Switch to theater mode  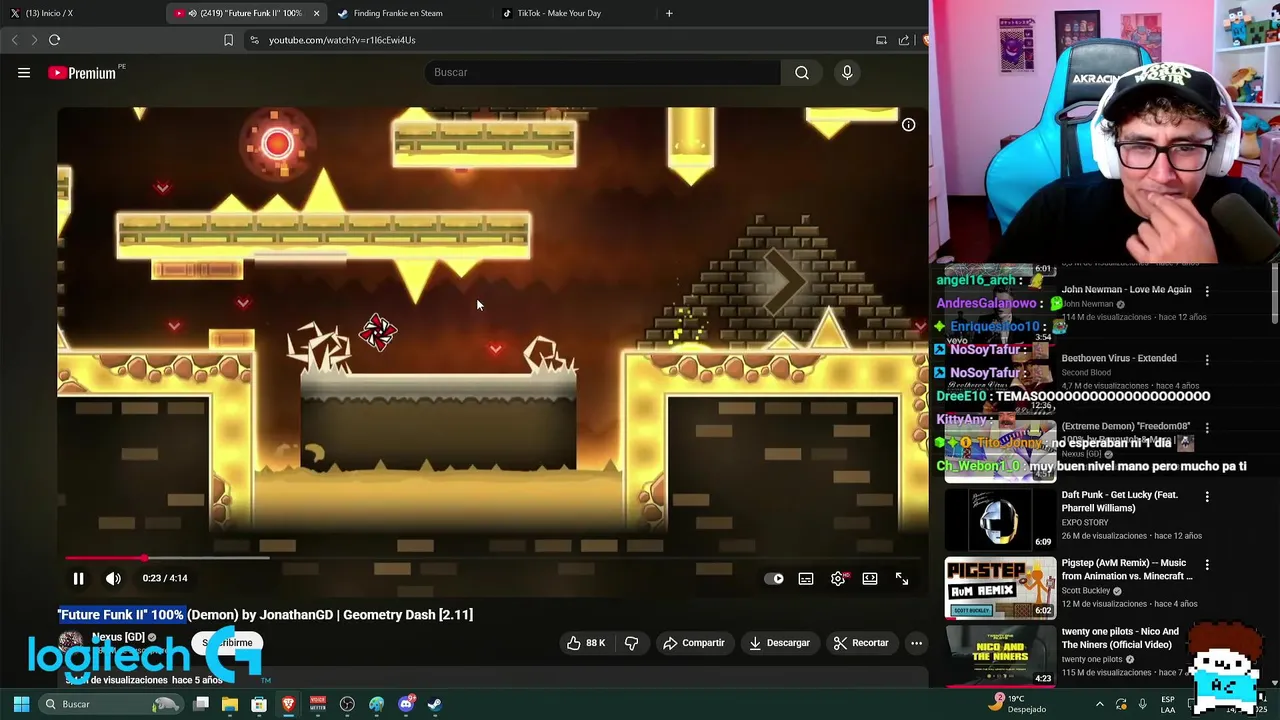click(870, 578)
